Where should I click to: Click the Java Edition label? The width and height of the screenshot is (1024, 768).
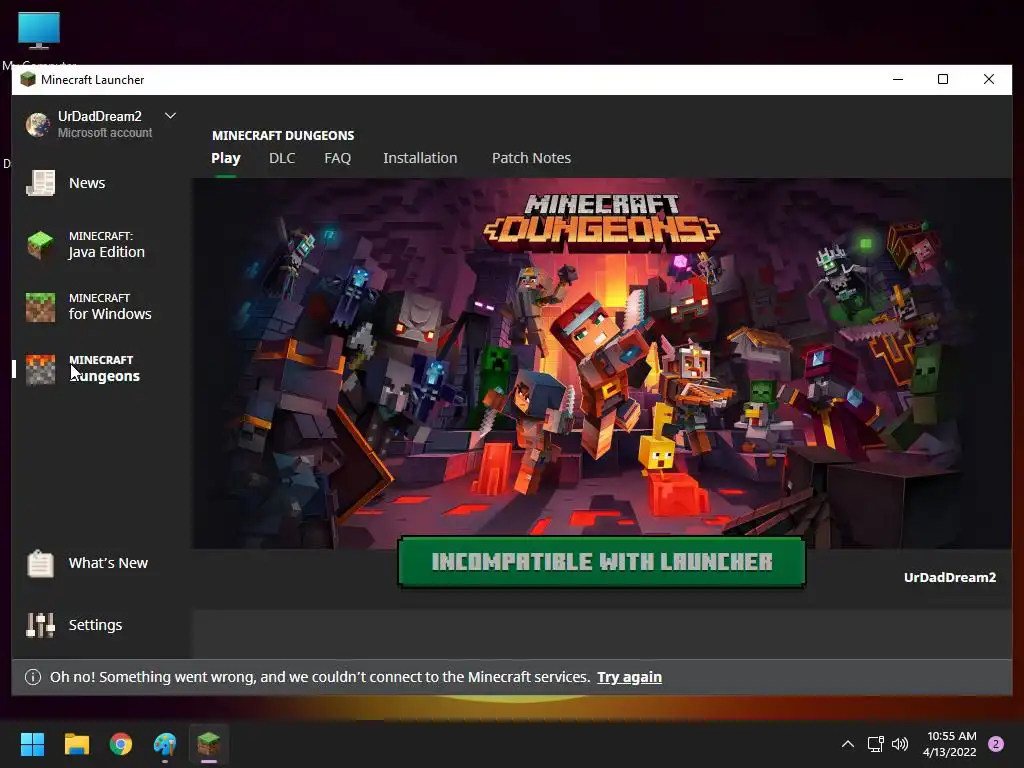click(x=106, y=252)
